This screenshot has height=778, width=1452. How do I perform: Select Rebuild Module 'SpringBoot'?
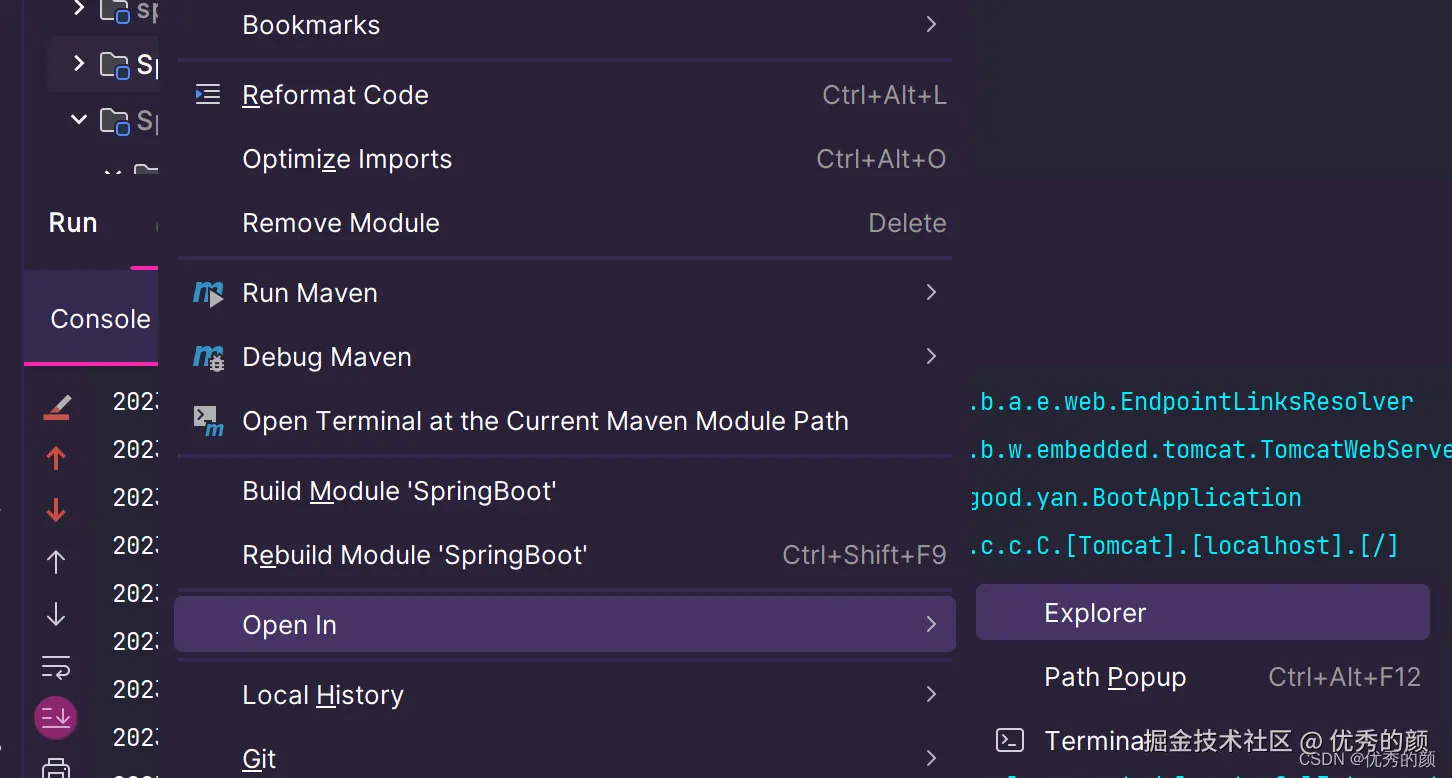tap(414, 555)
